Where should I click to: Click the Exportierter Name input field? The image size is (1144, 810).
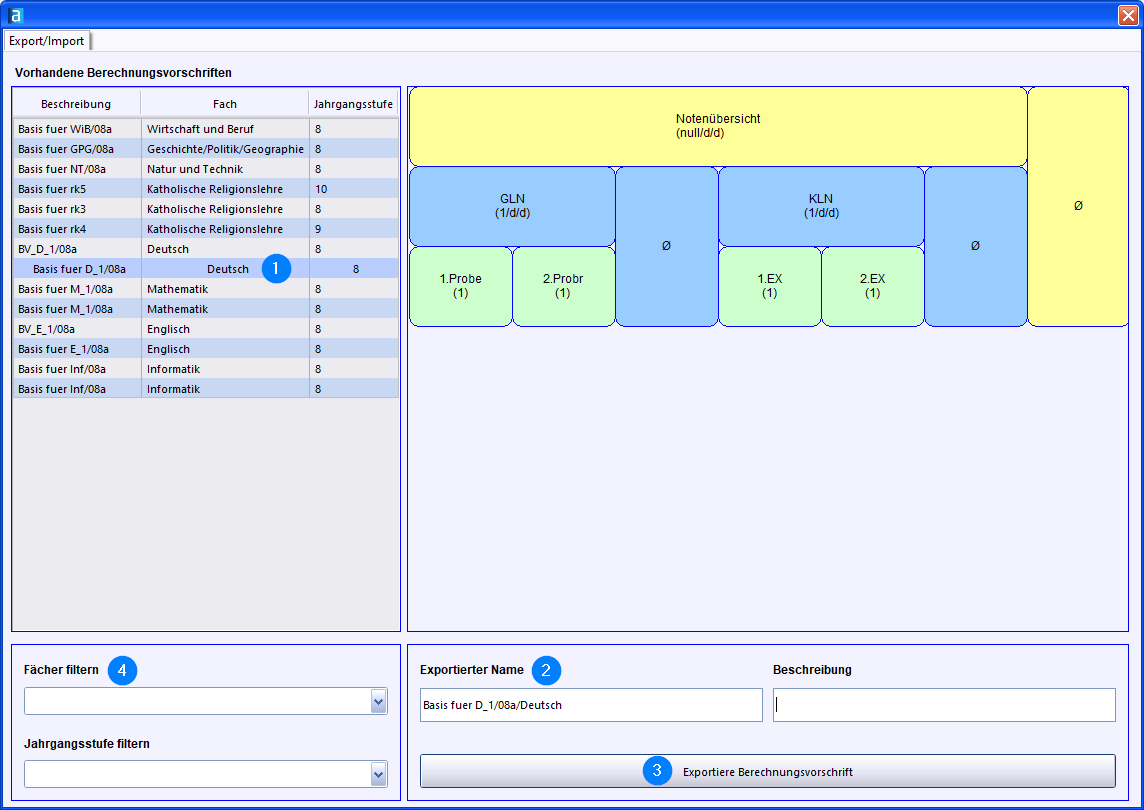[x=591, y=705]
